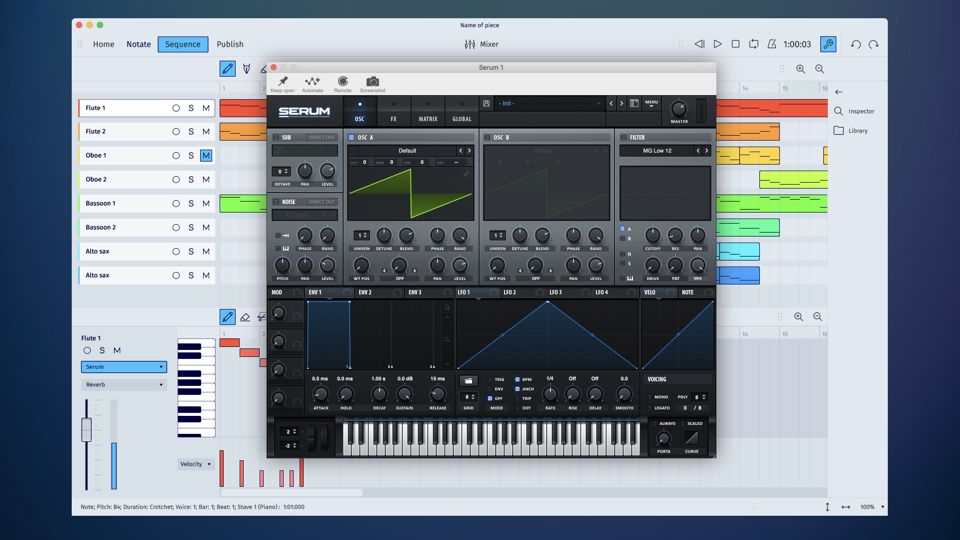The image size is (960, 540).
Task: Zoom in on the piano roll editor
Action: (798, 317)
